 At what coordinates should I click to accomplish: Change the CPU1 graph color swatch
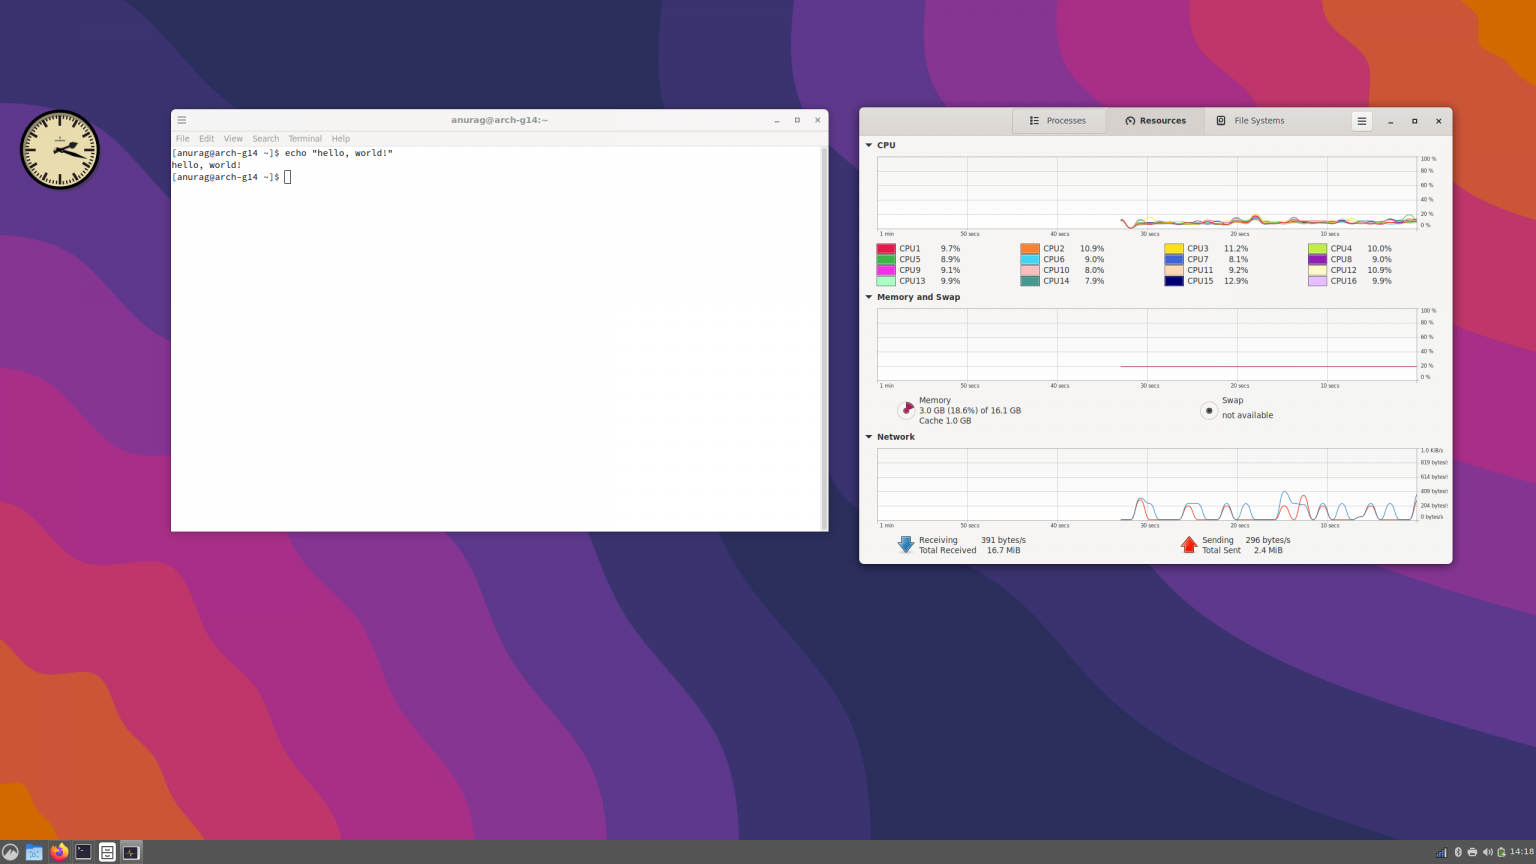[885, 248]
